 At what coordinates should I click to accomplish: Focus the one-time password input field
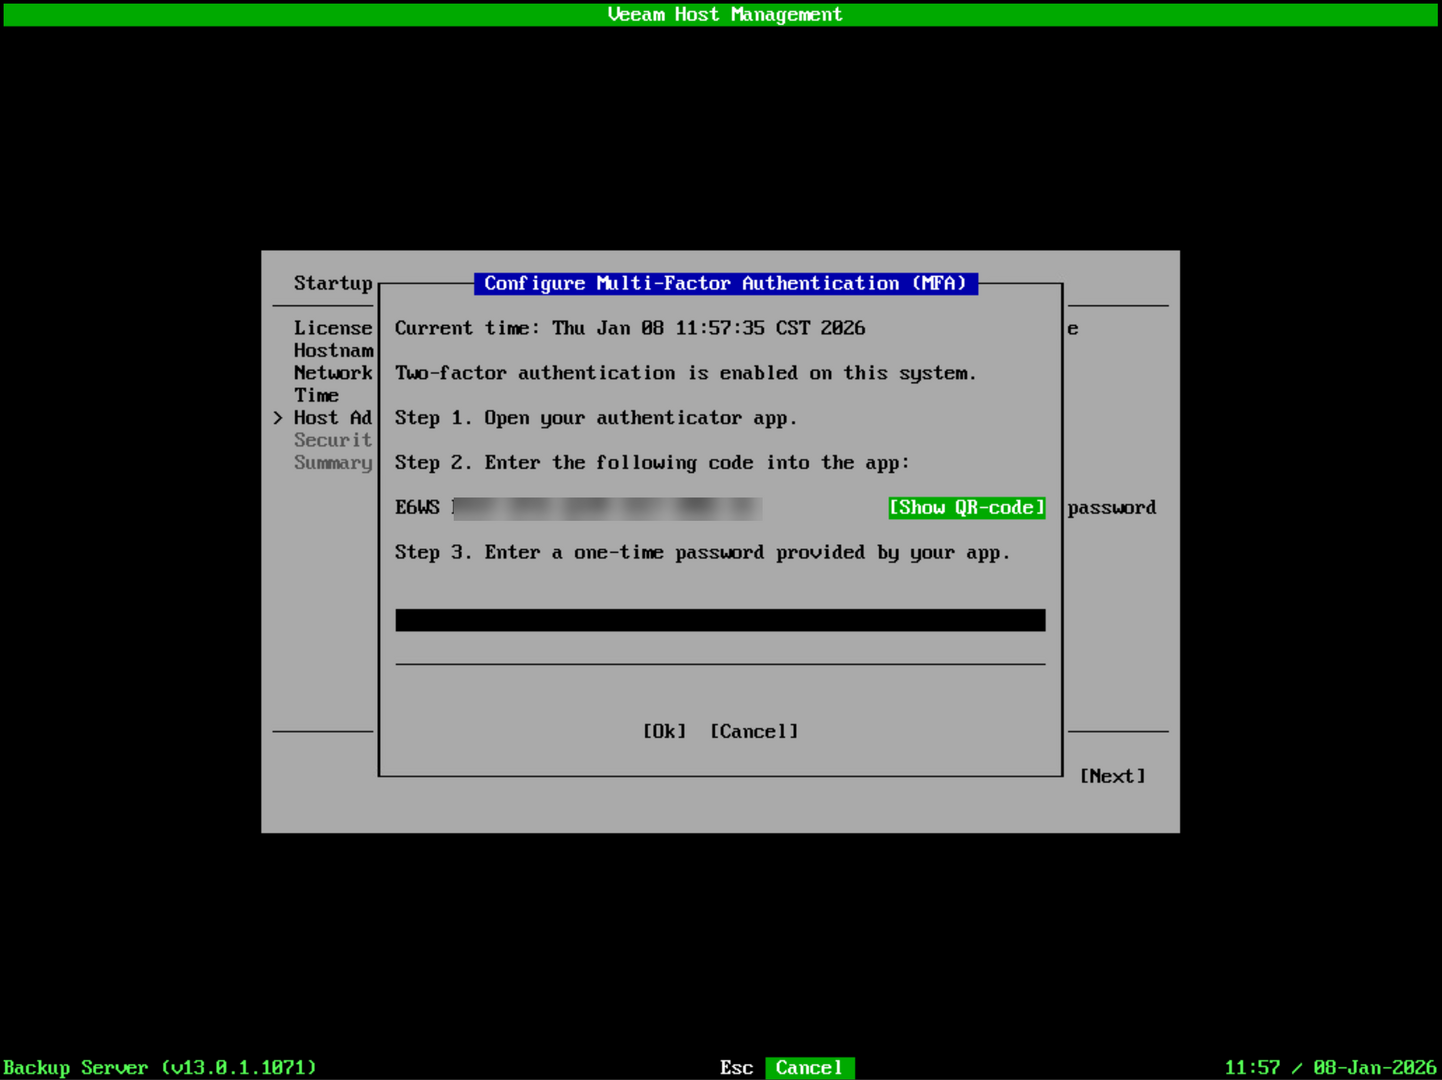720,620
